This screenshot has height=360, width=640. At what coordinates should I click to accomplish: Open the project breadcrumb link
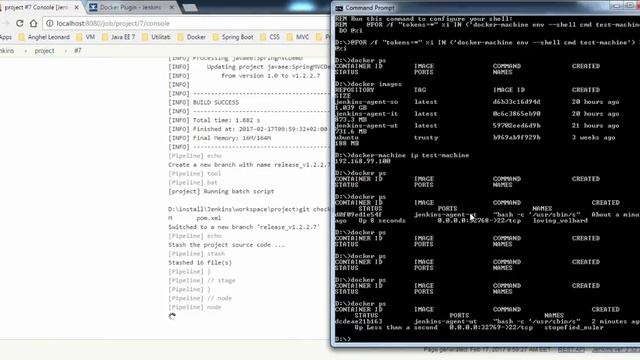(44, 51)
